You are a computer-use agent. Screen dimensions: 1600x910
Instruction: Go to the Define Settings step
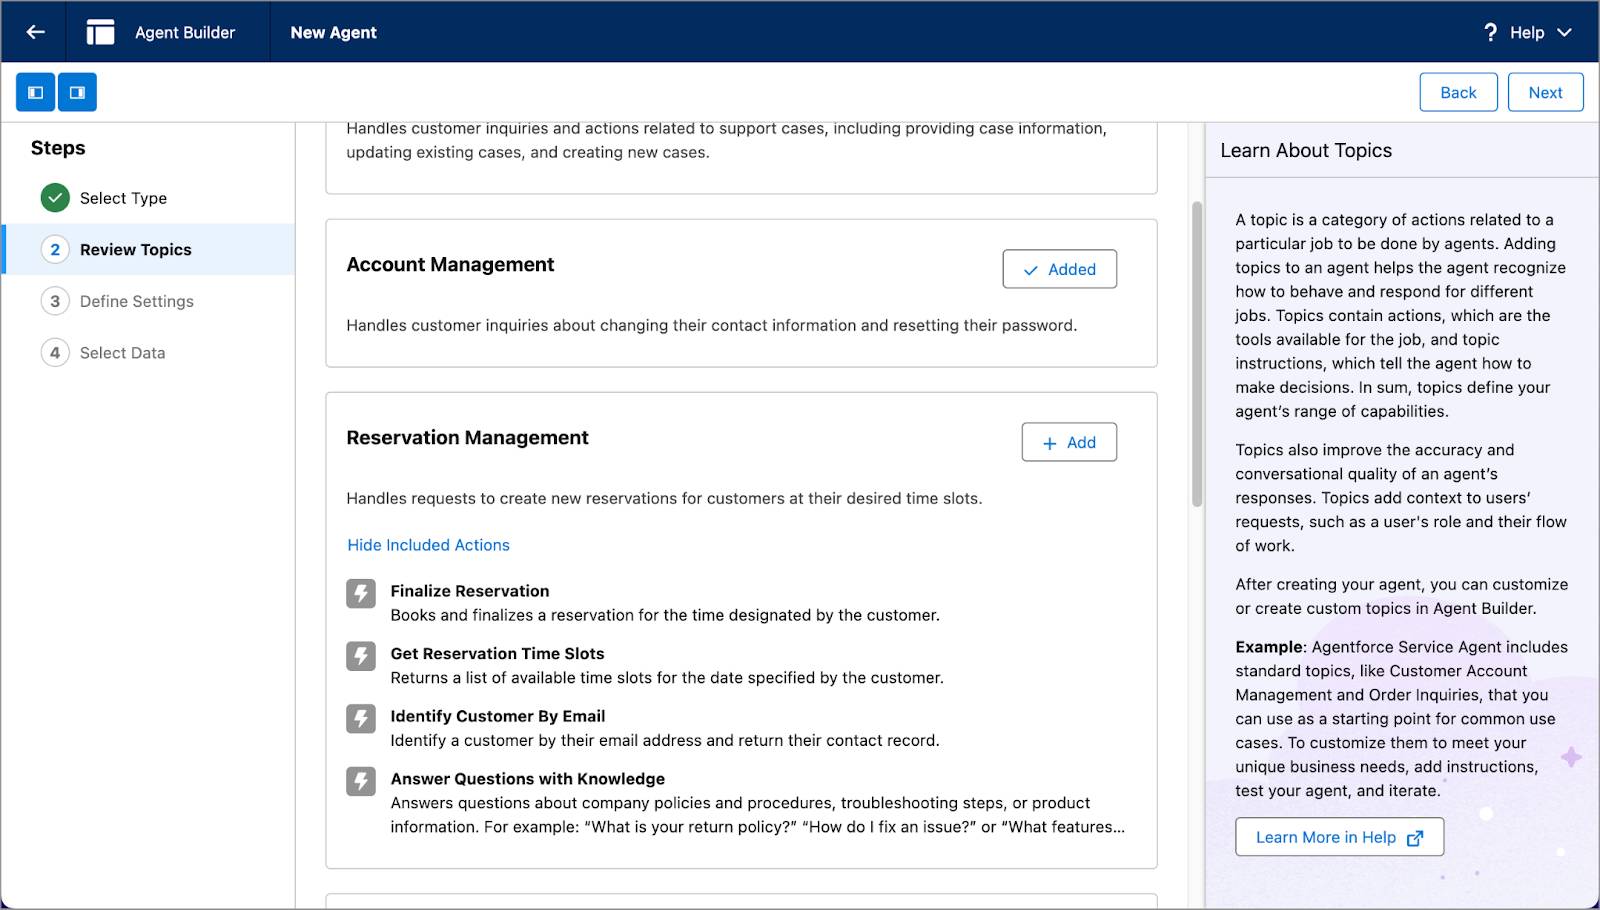(136, 300)
